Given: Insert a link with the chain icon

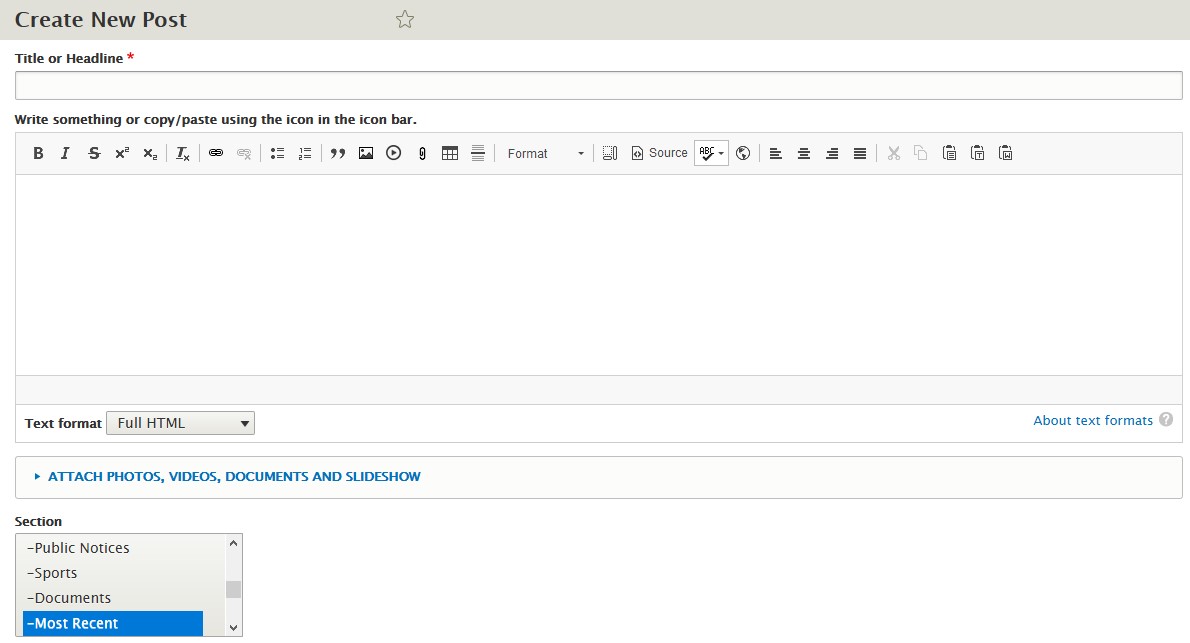Looking at the screenshot, I should 216,153.
